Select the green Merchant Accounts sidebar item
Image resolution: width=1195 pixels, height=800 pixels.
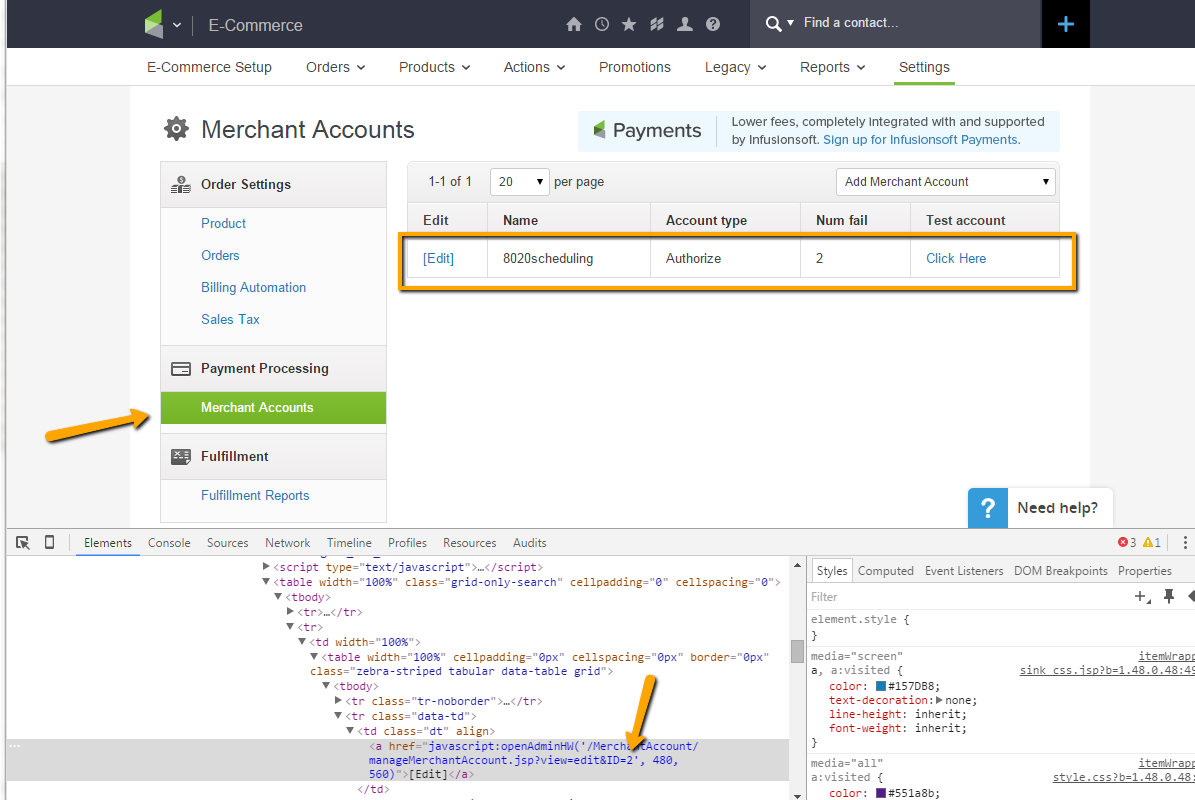(x=274, y=408)
